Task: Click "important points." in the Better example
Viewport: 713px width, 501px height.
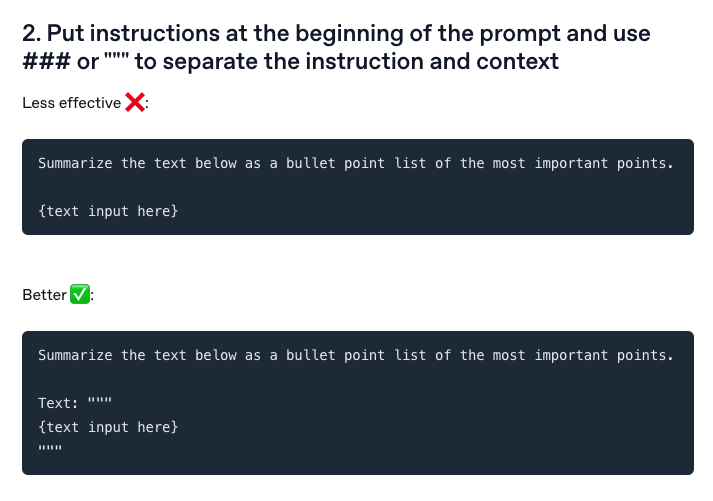Action: [604, 355]
